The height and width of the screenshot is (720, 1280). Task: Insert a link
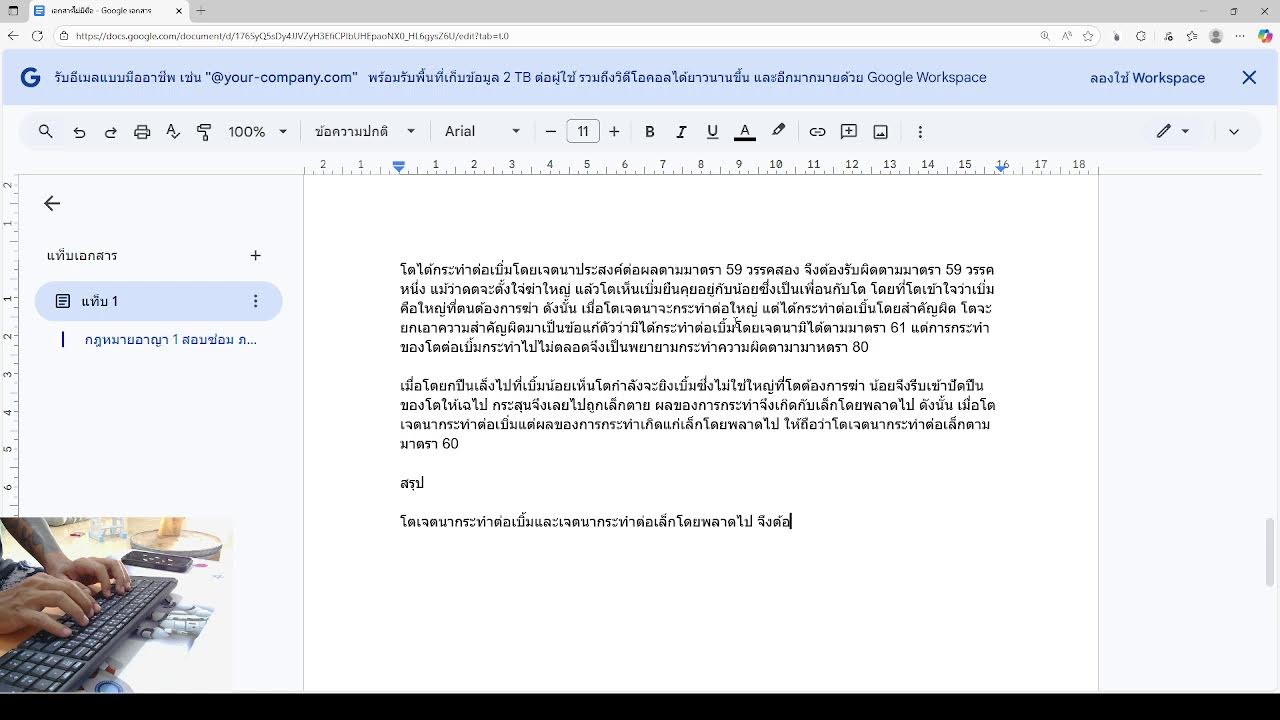click(x=817, y=131)
